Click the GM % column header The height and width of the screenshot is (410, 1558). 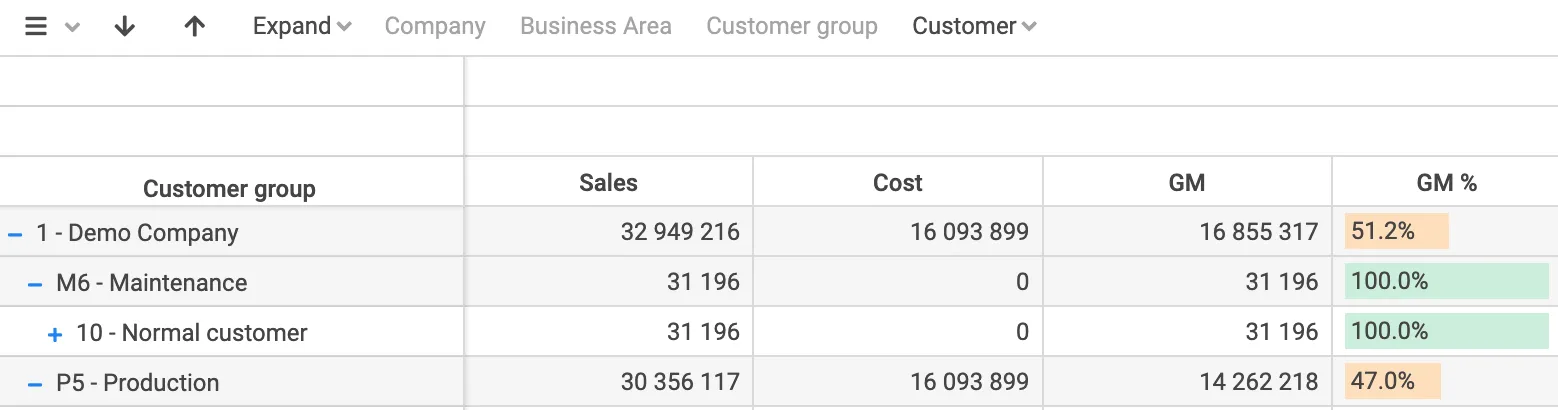(1446, 183)
